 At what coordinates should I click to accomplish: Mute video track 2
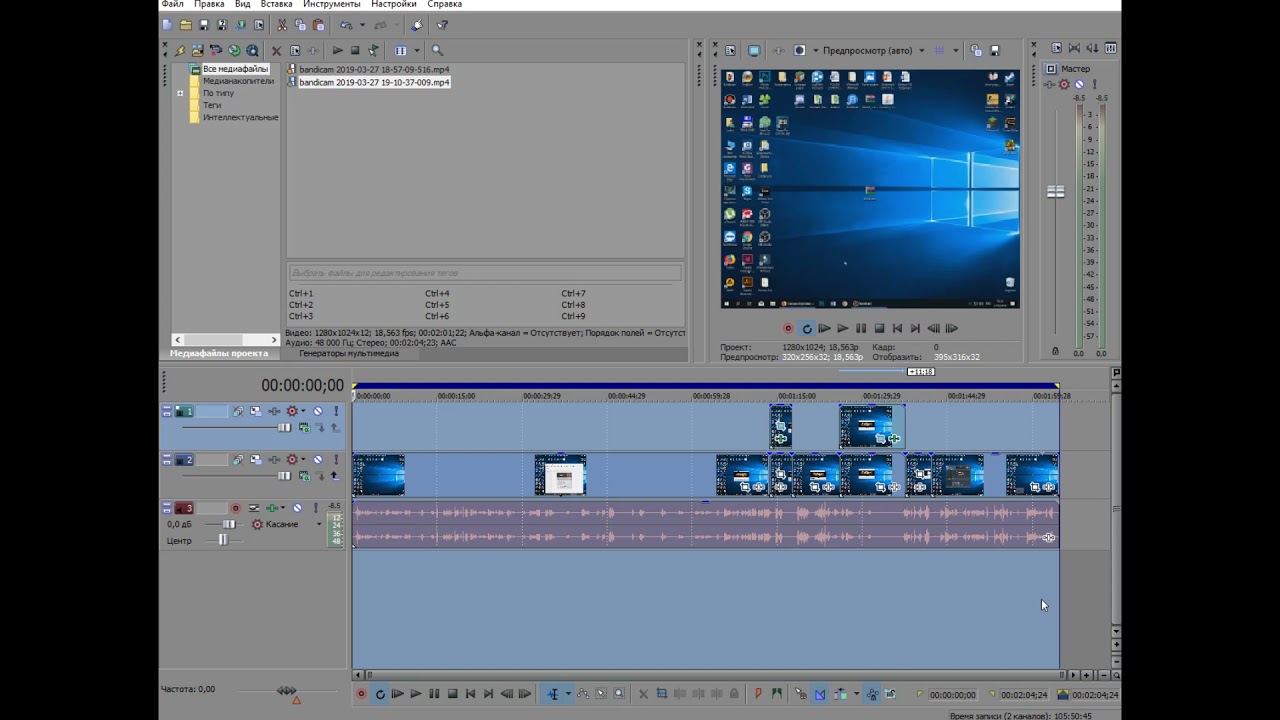318,460
